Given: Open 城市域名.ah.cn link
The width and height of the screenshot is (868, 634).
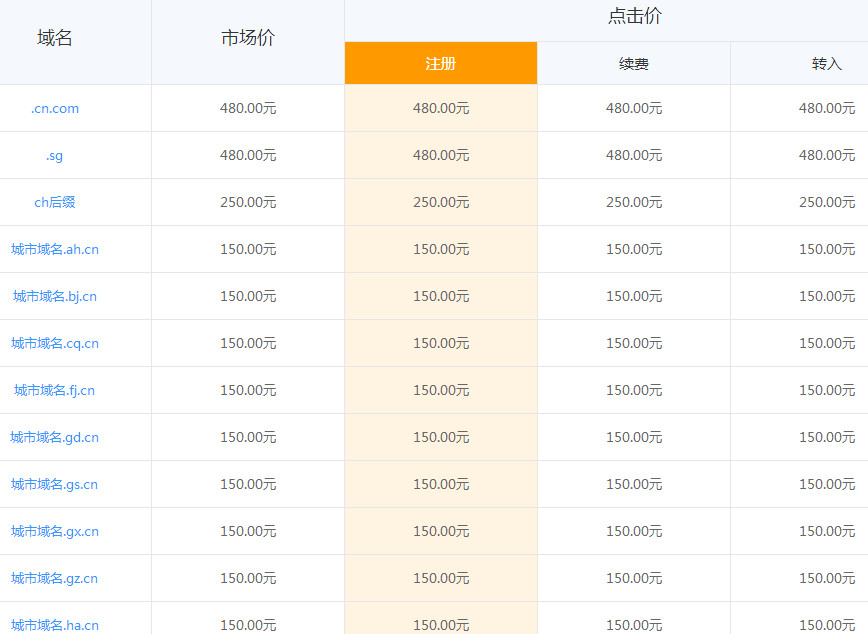Looking at the screenshot, I should pyautogui.click(x=55, y=250).
